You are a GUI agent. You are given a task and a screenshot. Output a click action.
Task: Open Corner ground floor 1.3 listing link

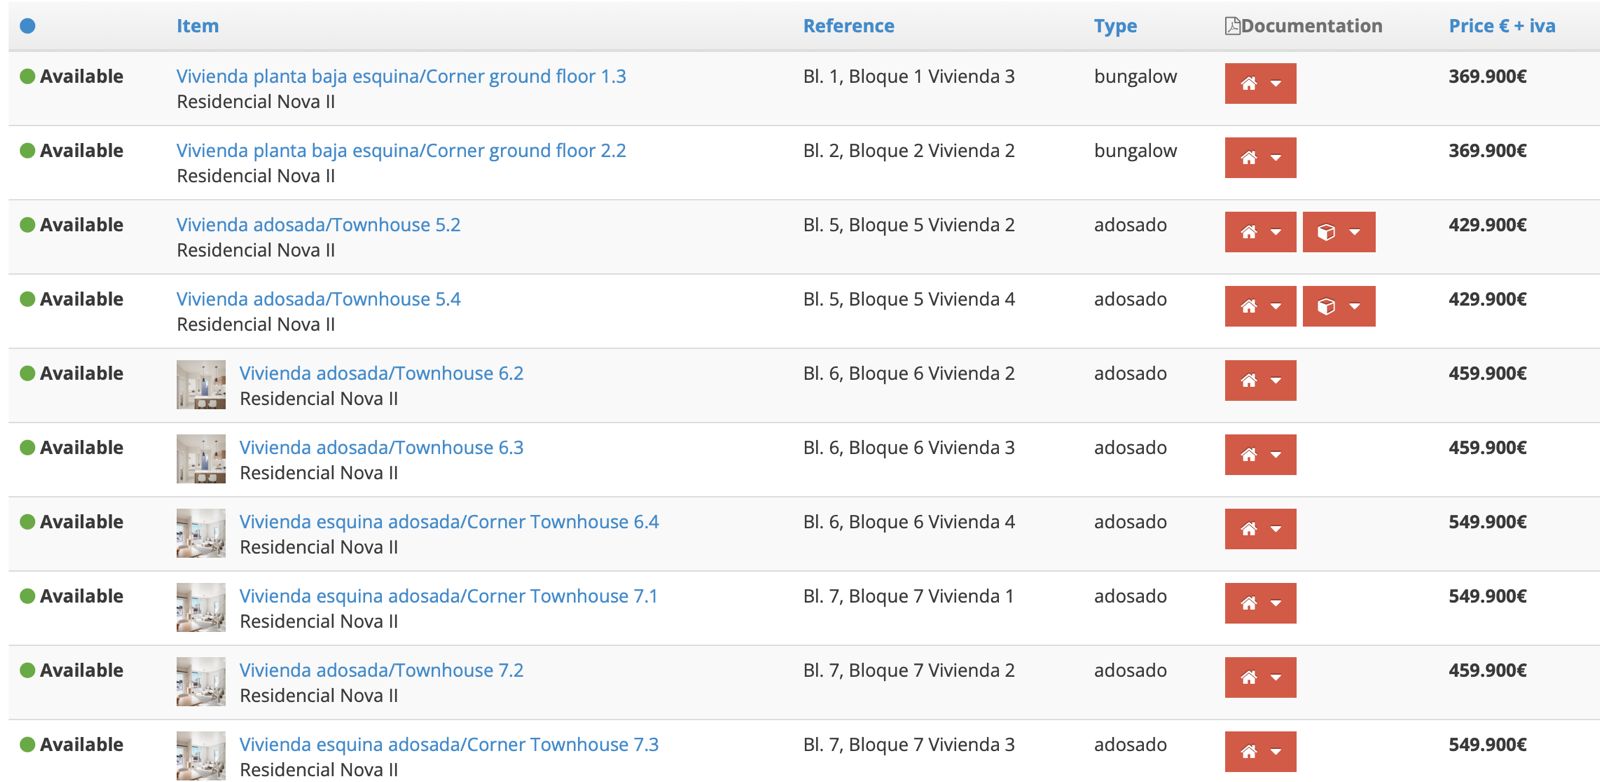coord(401,76)
